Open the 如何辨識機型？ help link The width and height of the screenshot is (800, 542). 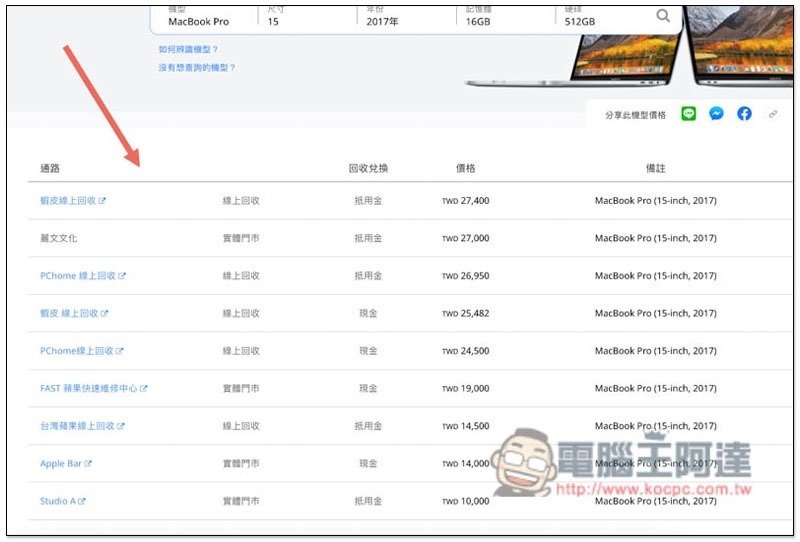click(188, 49)
